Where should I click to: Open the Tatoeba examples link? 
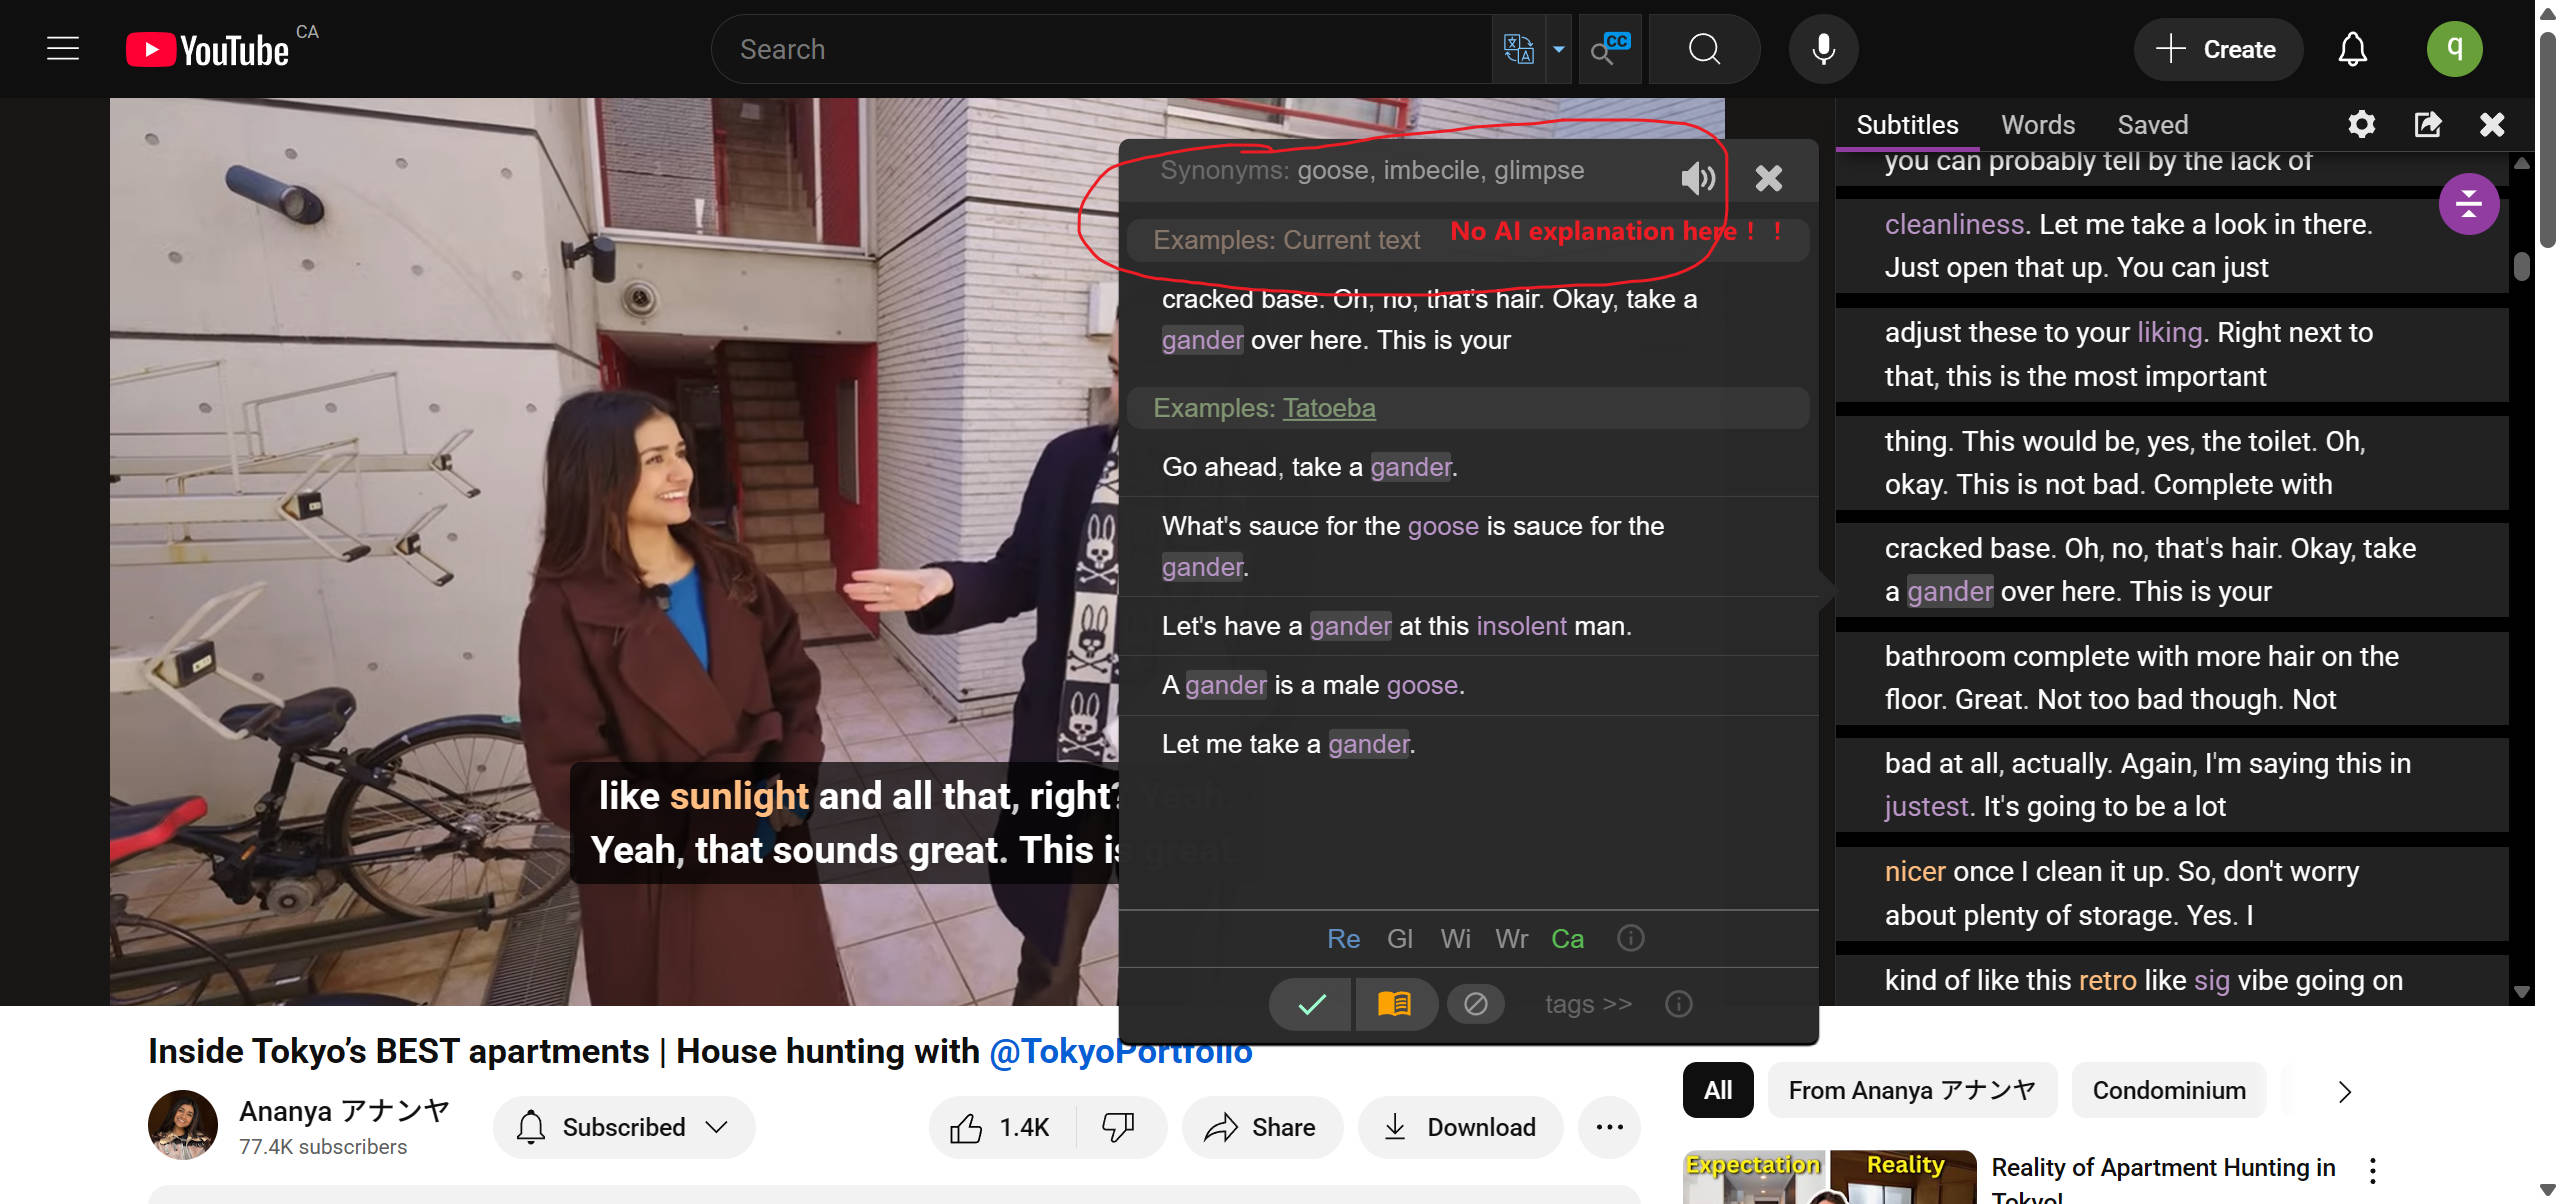(x=1329, y=408)
